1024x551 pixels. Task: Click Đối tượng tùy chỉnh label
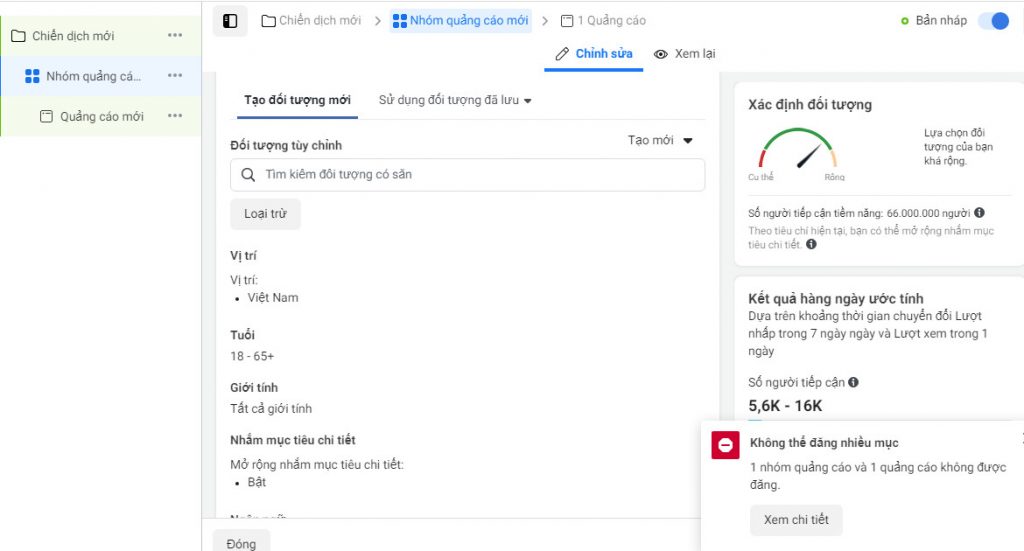(286, 145)
